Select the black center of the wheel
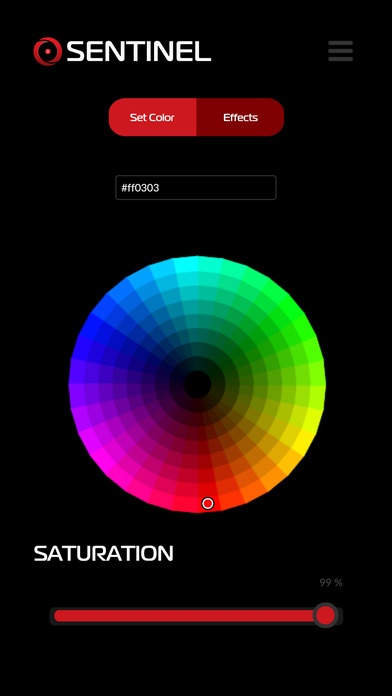This screenshot has height=696, width=392. pos(197,384)
